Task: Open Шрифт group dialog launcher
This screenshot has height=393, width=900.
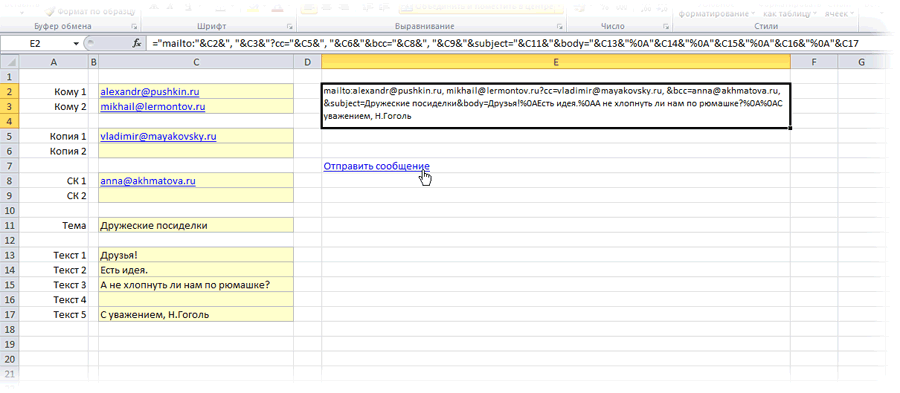Action: point(289,26)
